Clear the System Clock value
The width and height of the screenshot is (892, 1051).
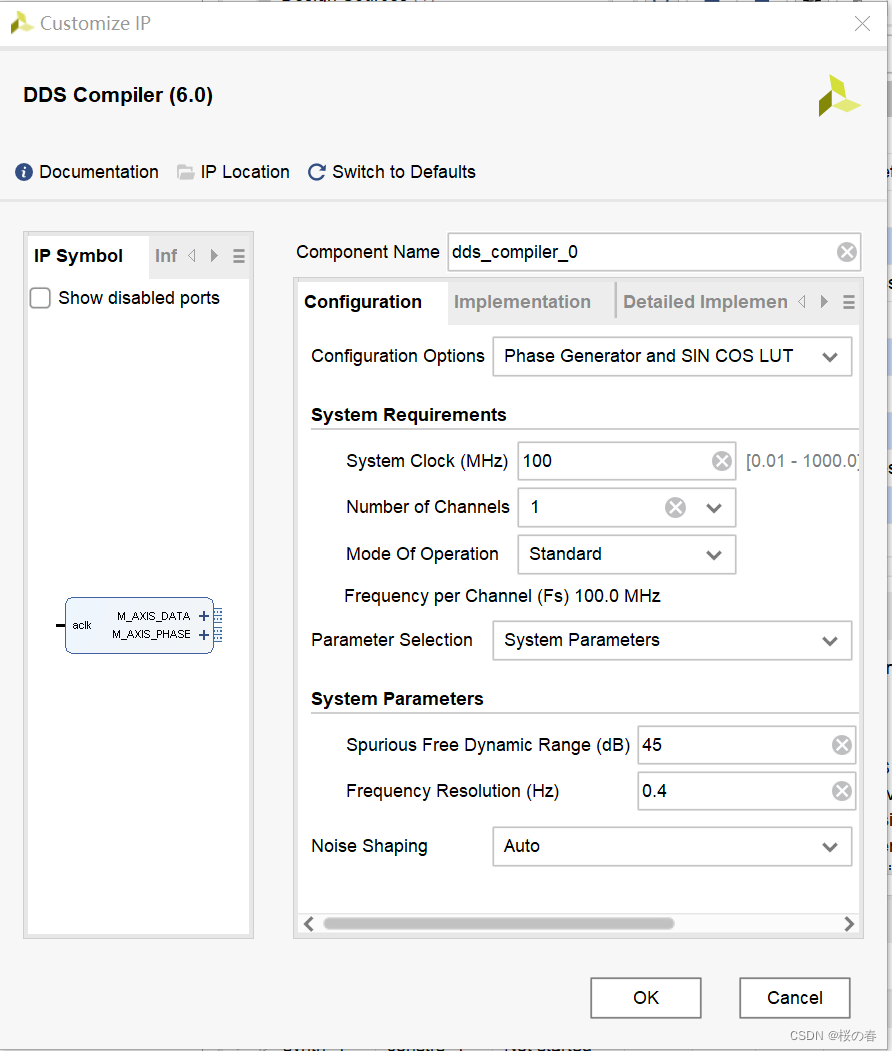click(721, 461)
